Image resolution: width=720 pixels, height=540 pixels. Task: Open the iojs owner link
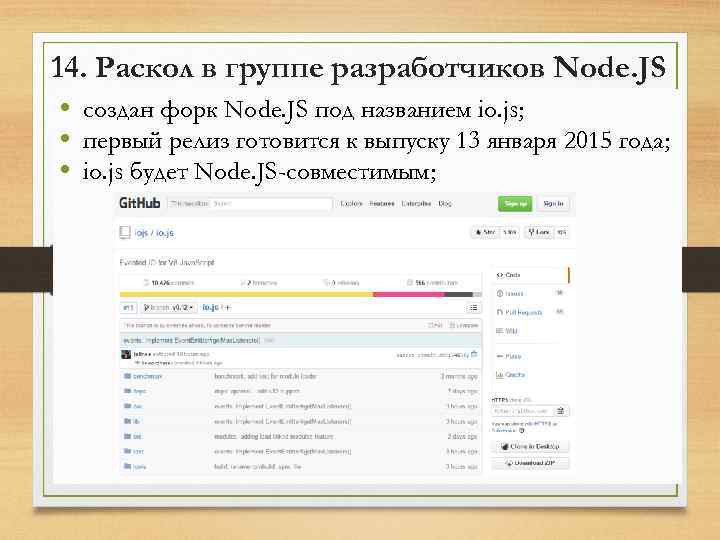(141, 233)
